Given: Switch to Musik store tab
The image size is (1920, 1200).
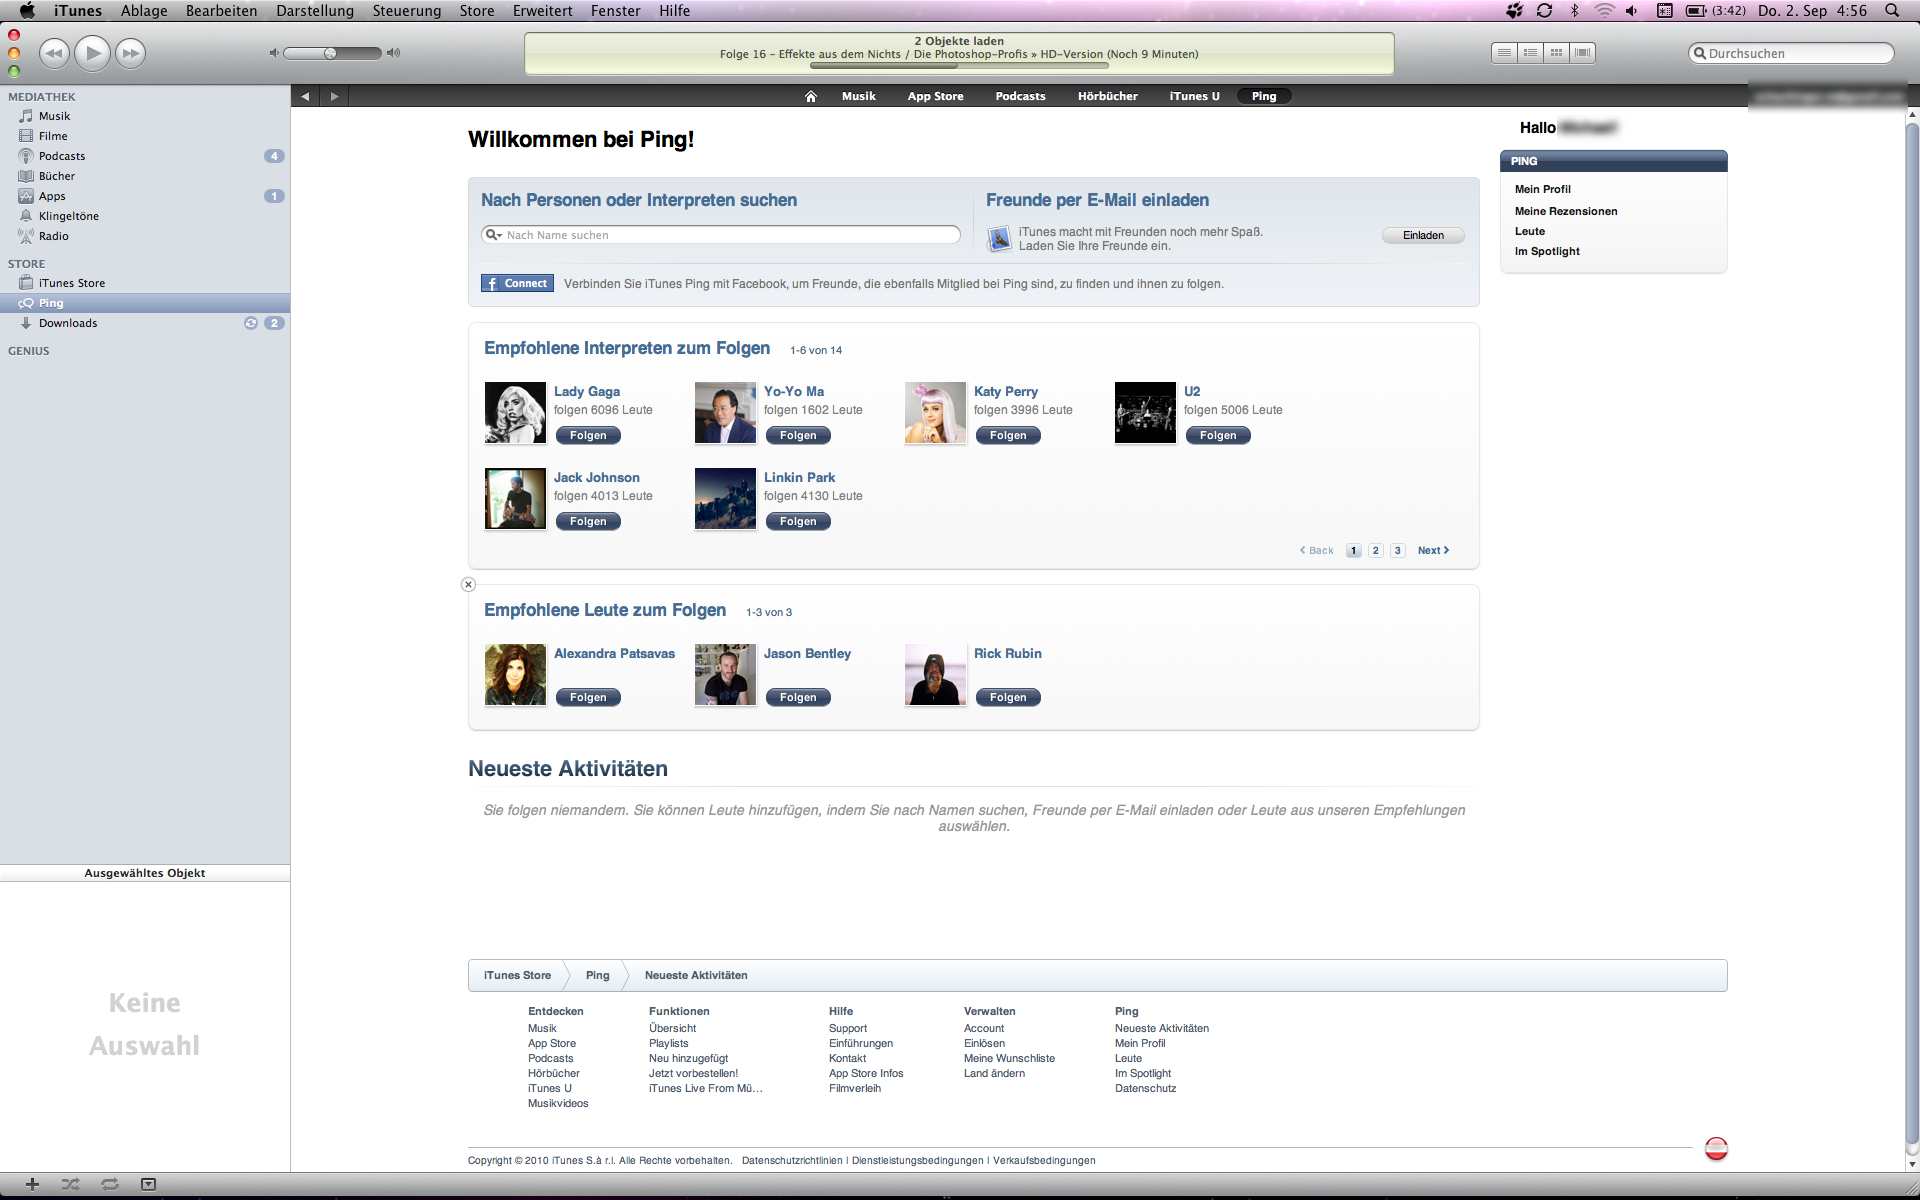Looking at the screenshot, I should [x=858, y=96].
